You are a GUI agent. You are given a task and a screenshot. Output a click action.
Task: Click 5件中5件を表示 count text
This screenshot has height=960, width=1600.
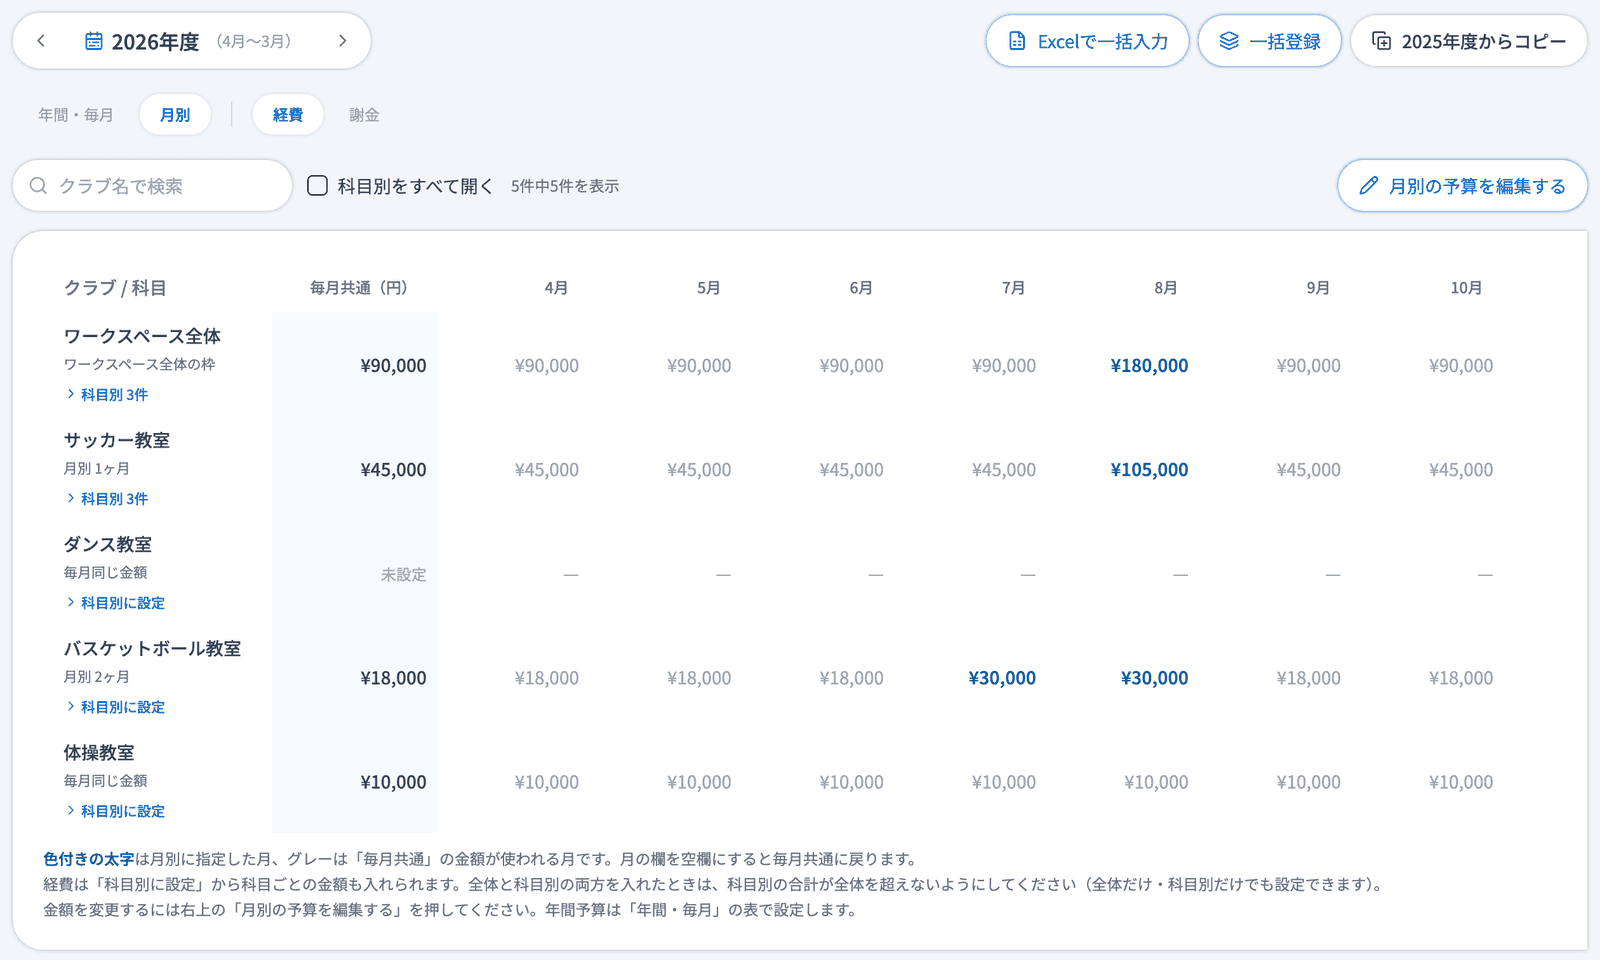click(565, 186)
